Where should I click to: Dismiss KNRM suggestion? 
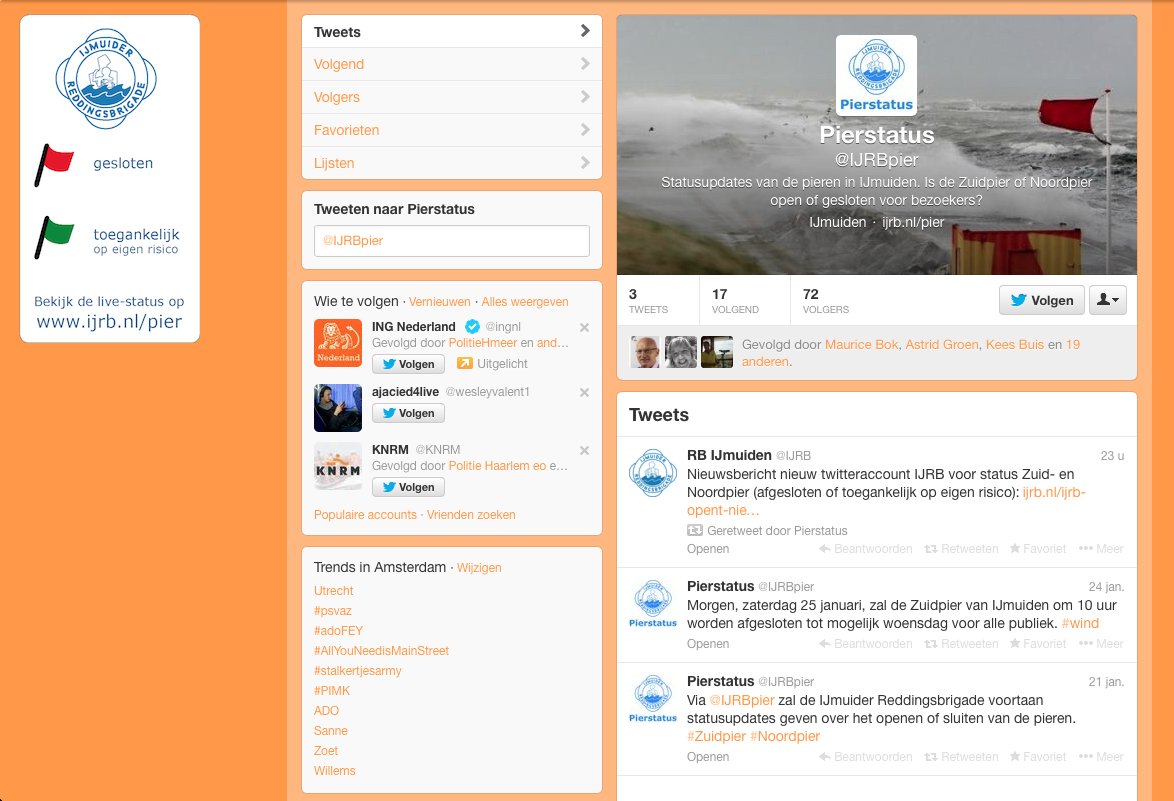click(585, 451)
